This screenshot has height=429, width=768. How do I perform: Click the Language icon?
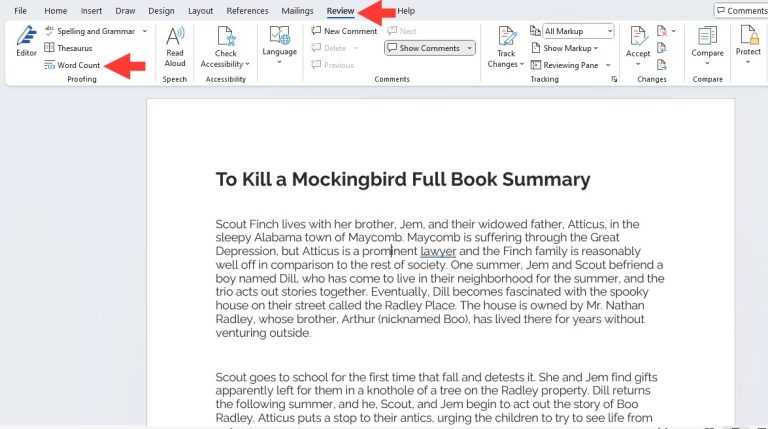point(280,36)
